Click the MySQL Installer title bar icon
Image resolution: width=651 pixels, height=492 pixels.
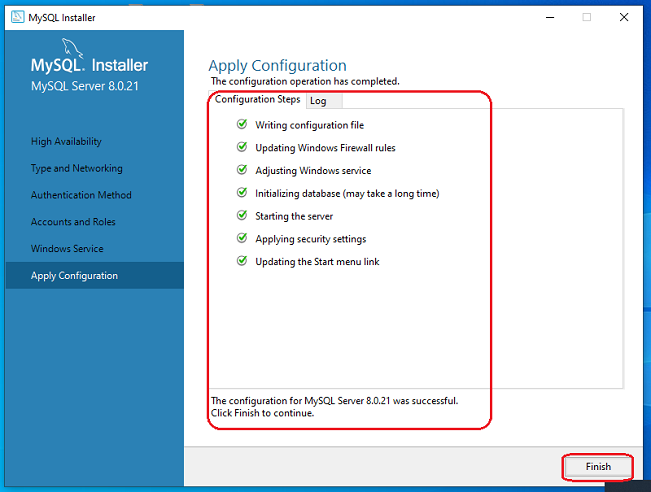tap(17, 17)
